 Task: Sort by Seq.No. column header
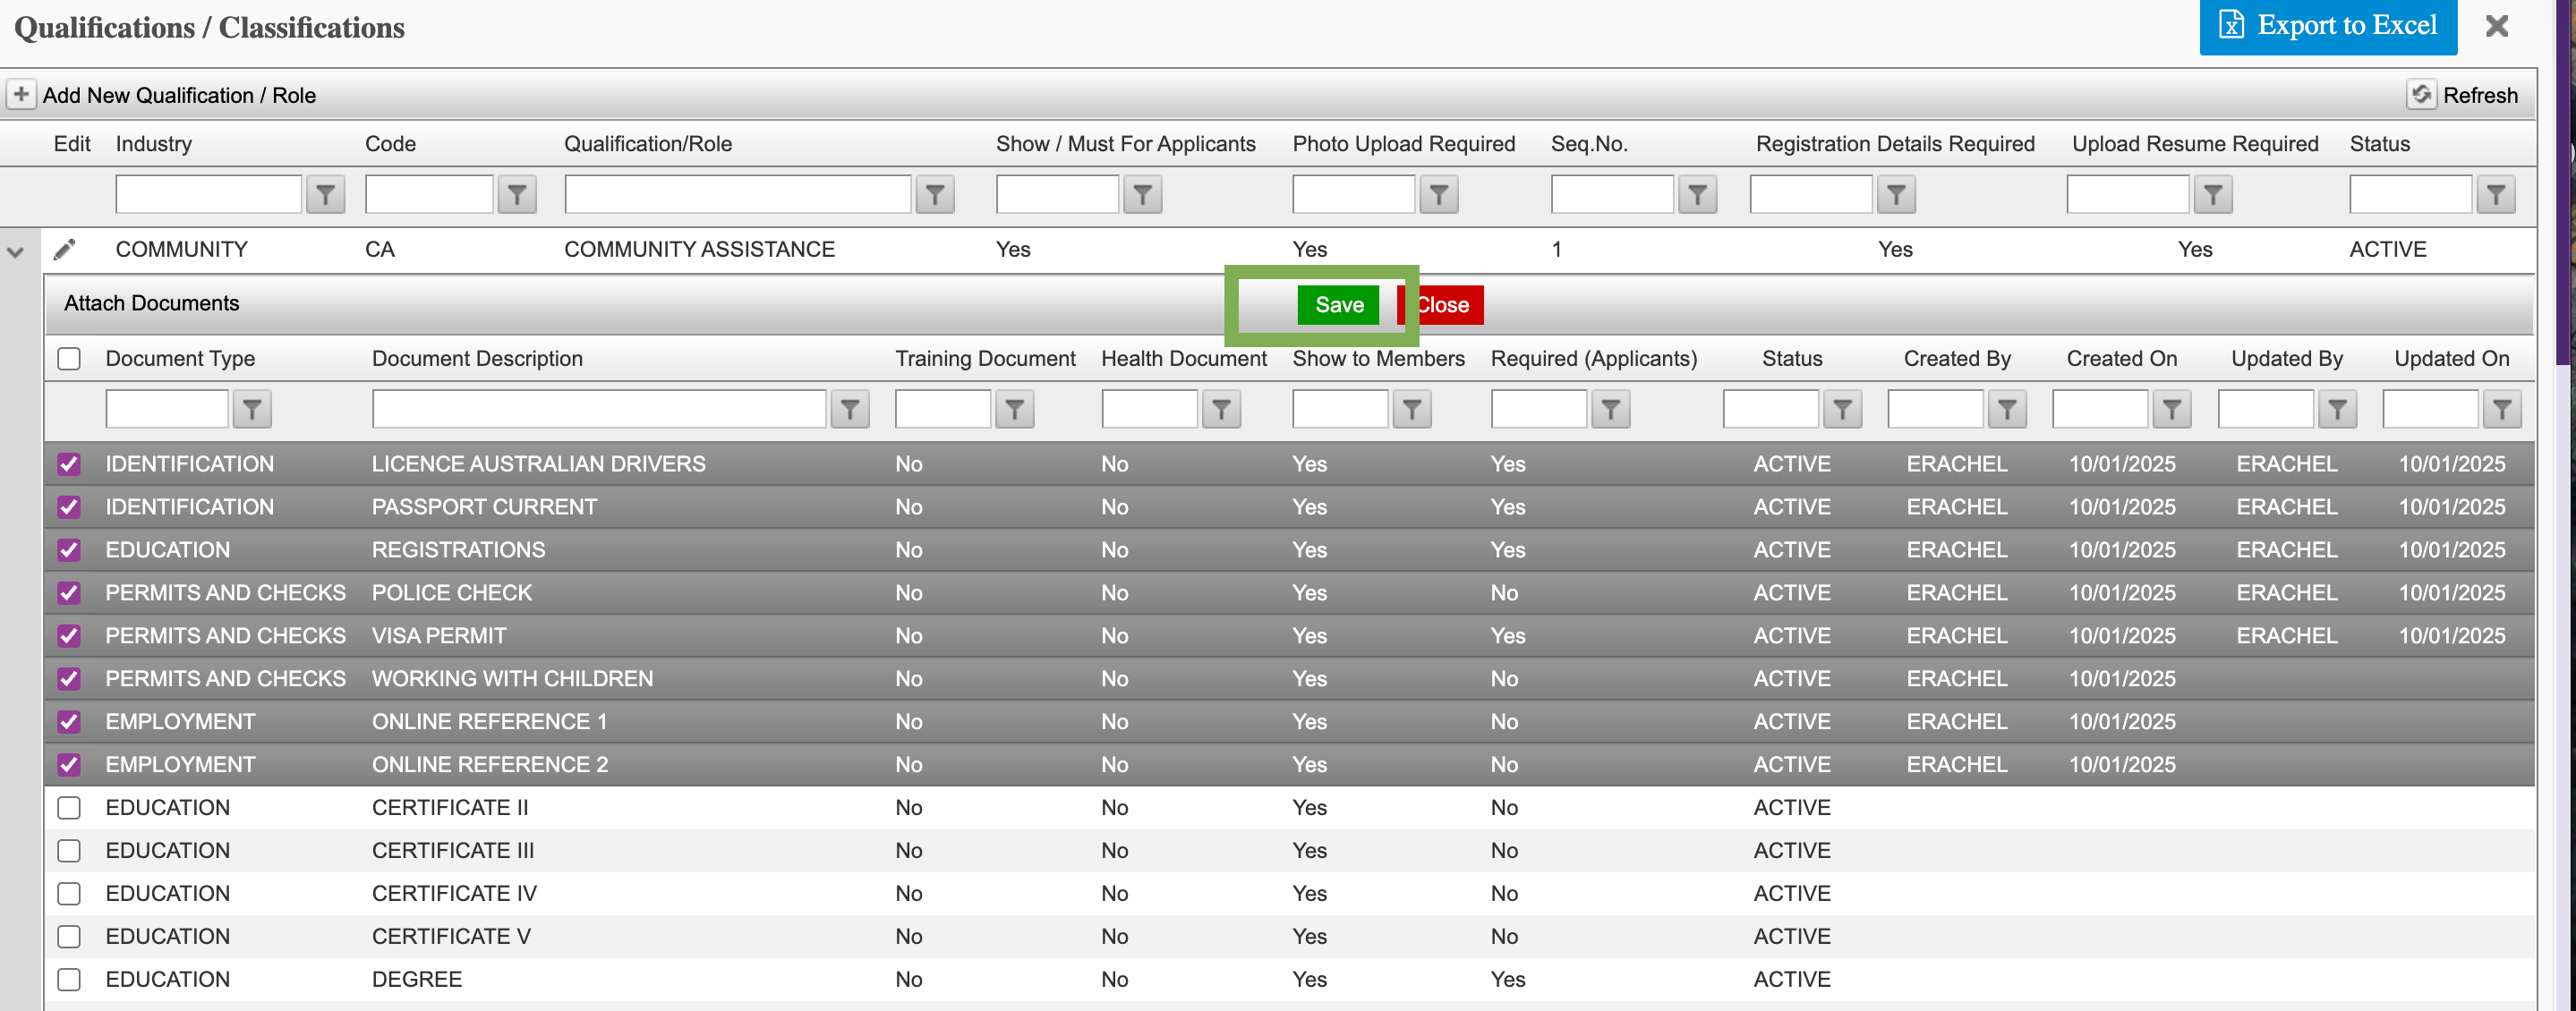[x=1589, y=144]
